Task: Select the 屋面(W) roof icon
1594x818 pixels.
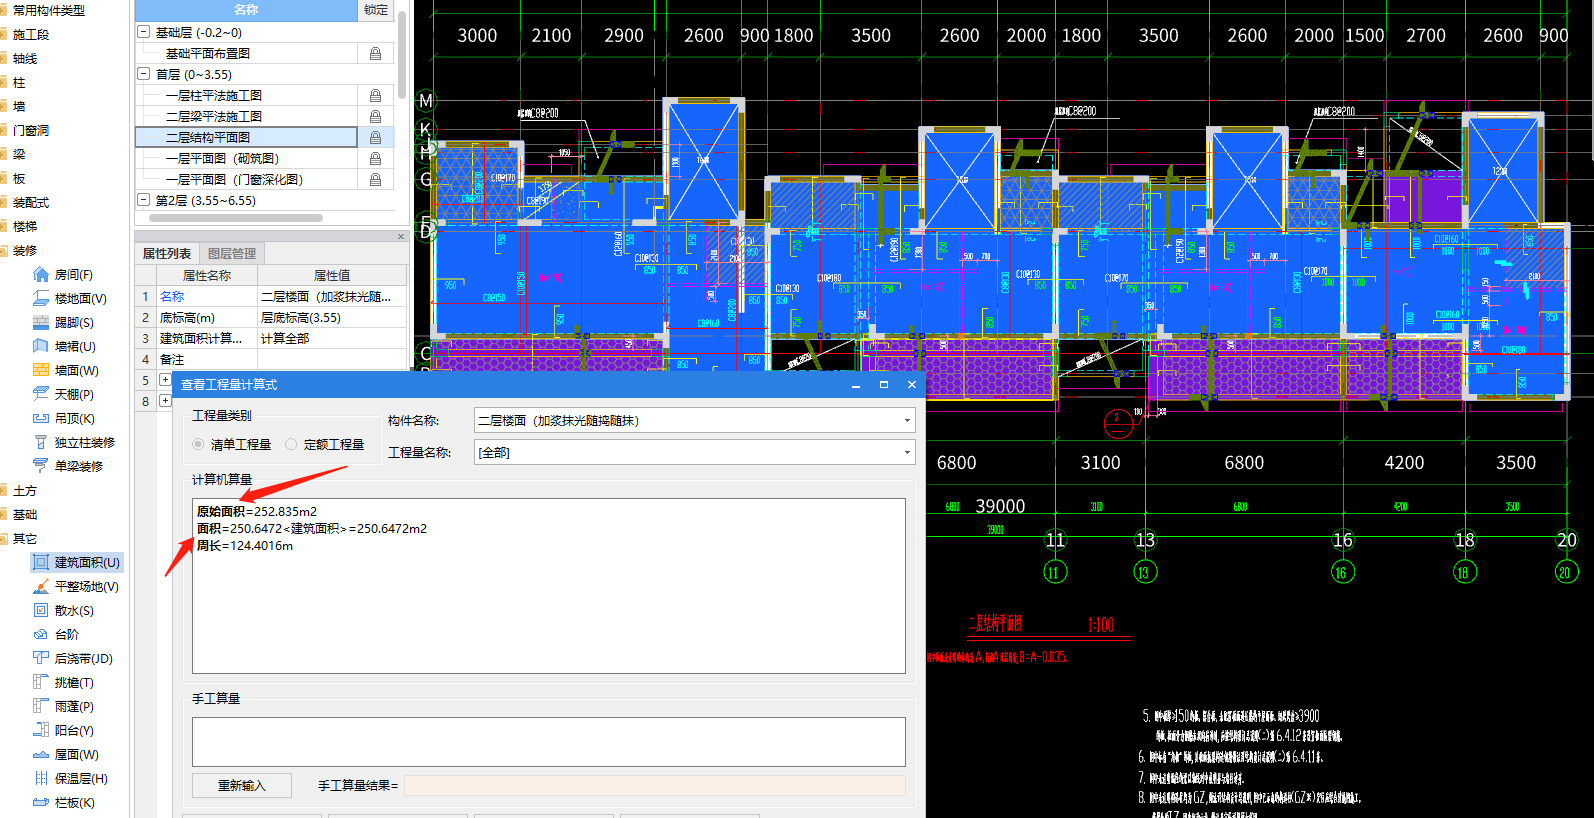Action: pyautogui.click(x=41, y=754)
